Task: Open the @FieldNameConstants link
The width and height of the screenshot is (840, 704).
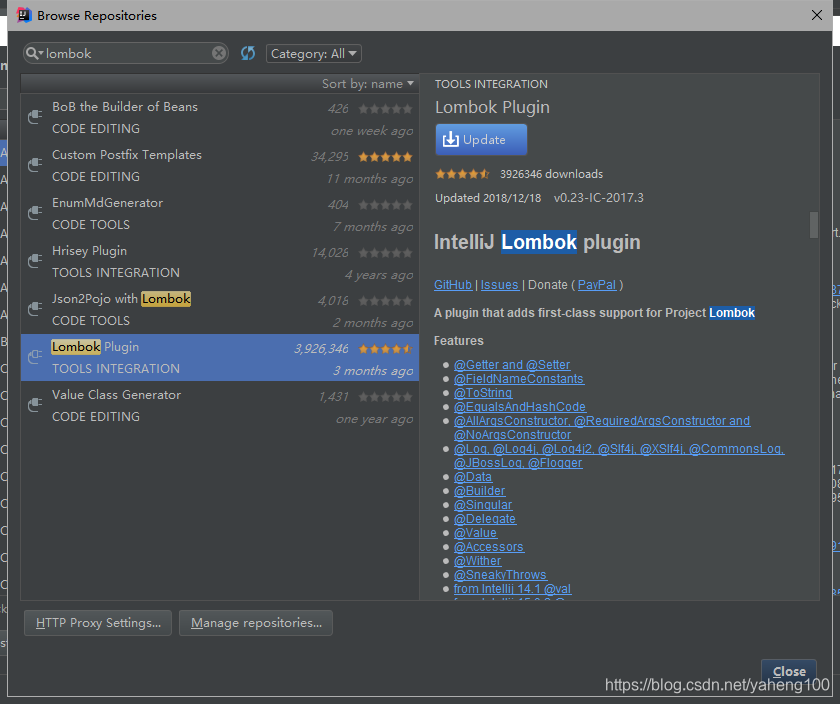Action: [x=519, y=379]
